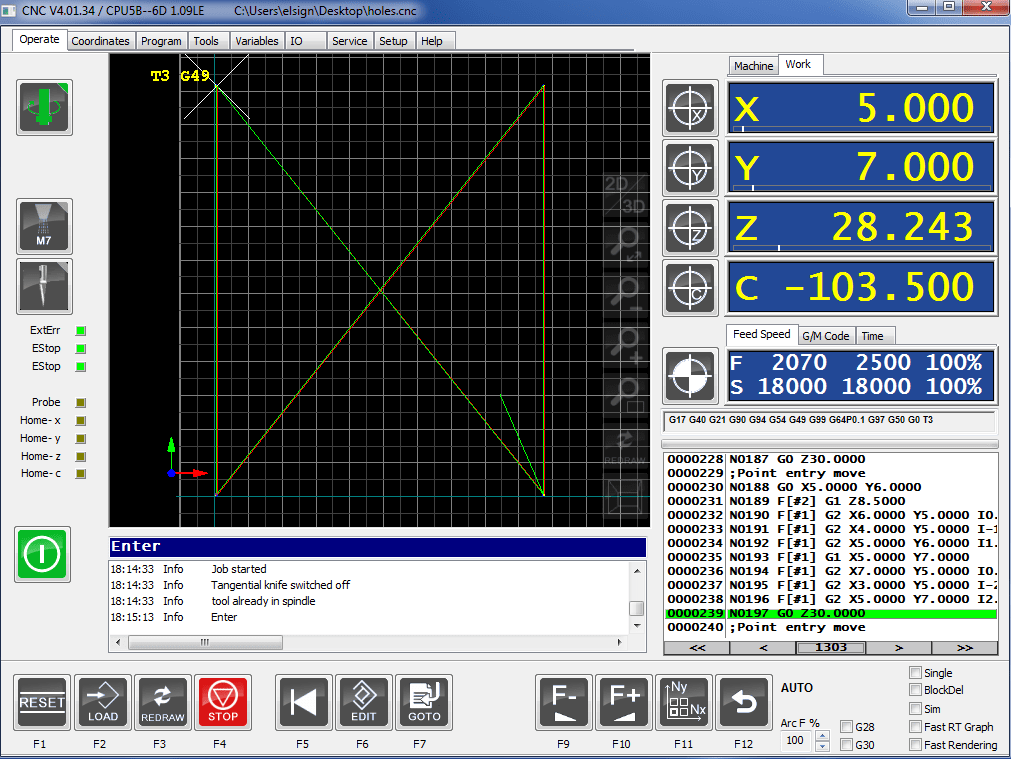Go back one line with < button
This screenshot has height=759, width=1011.
coord(763,647)
